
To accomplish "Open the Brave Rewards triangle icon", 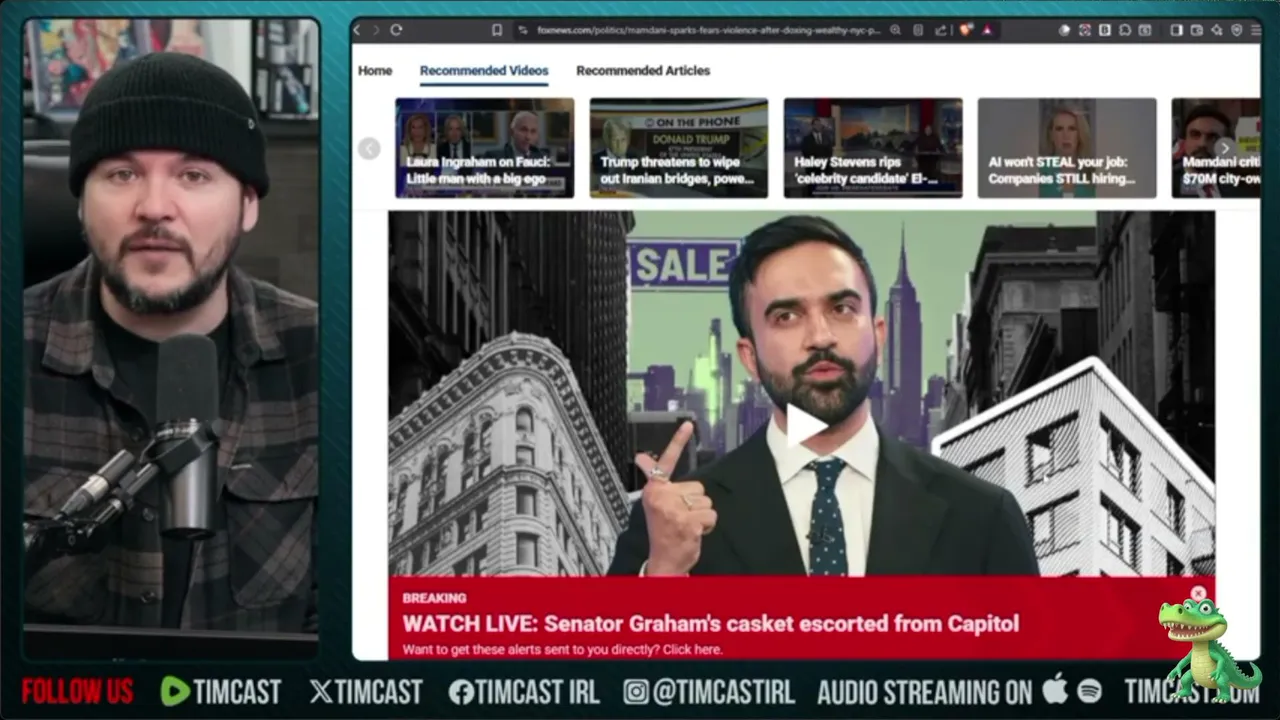I will pos(987,30).
